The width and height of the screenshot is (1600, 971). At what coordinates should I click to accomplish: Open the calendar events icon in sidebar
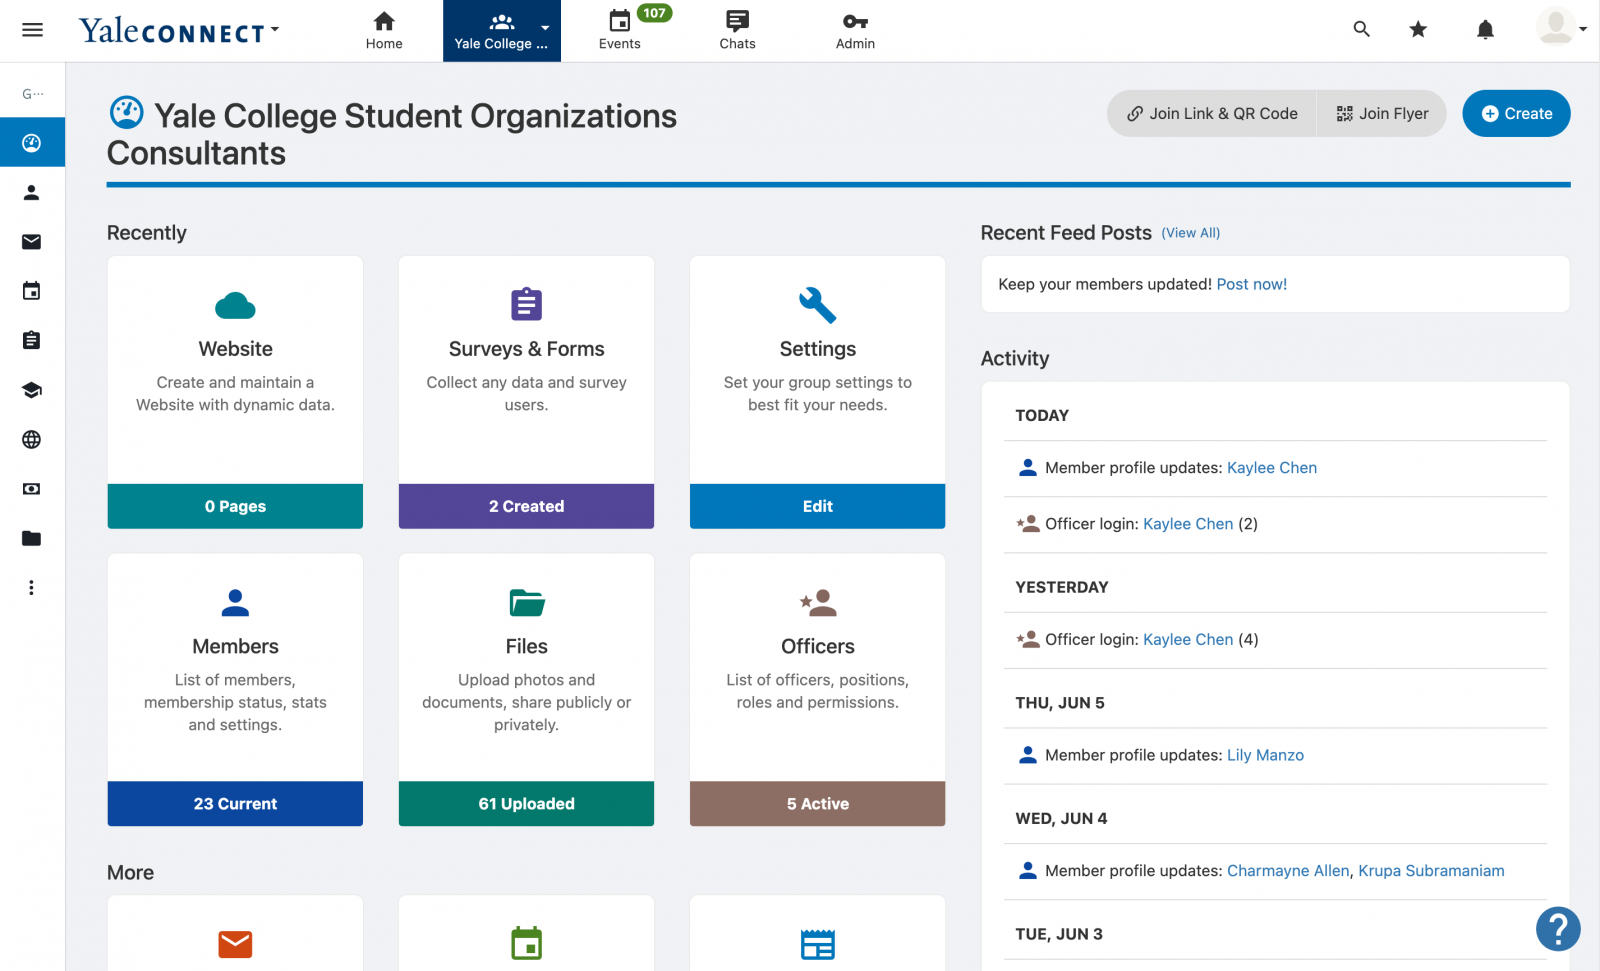coord(32,291)
